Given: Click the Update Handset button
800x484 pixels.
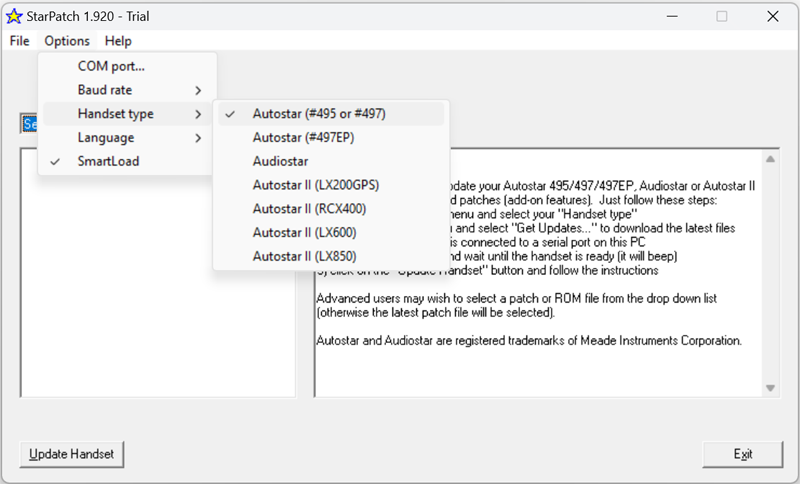Looking at the screenshot, I should click(x=71, y=454).
